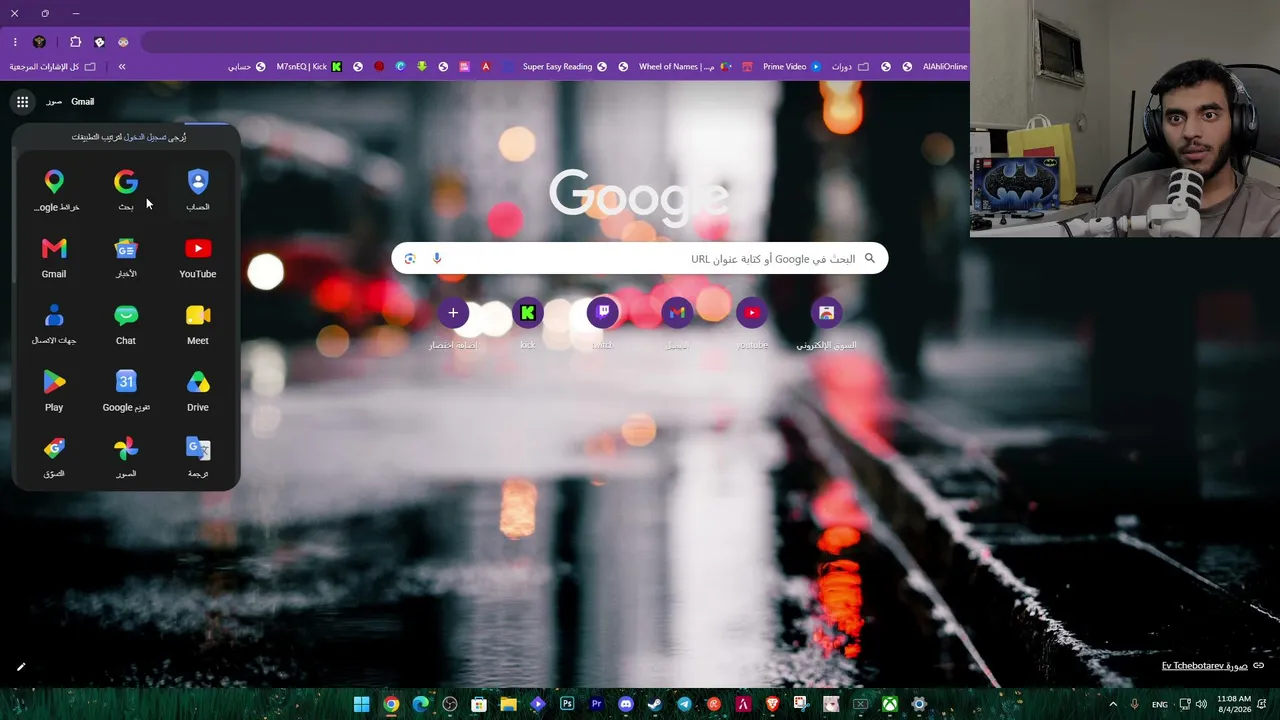The height and width of the screenshot is (720, 1280).
Task: Open Chrome's three-dot menu
Action: (15, 42)
